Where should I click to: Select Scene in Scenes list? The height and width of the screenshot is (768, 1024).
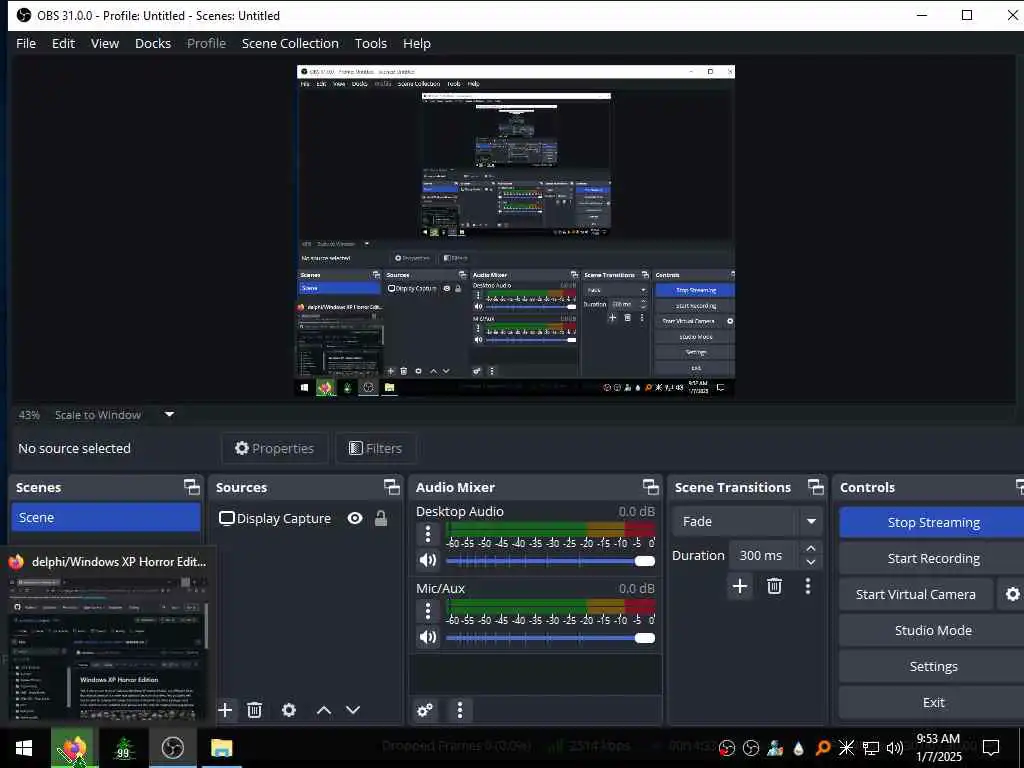(106, 517)
